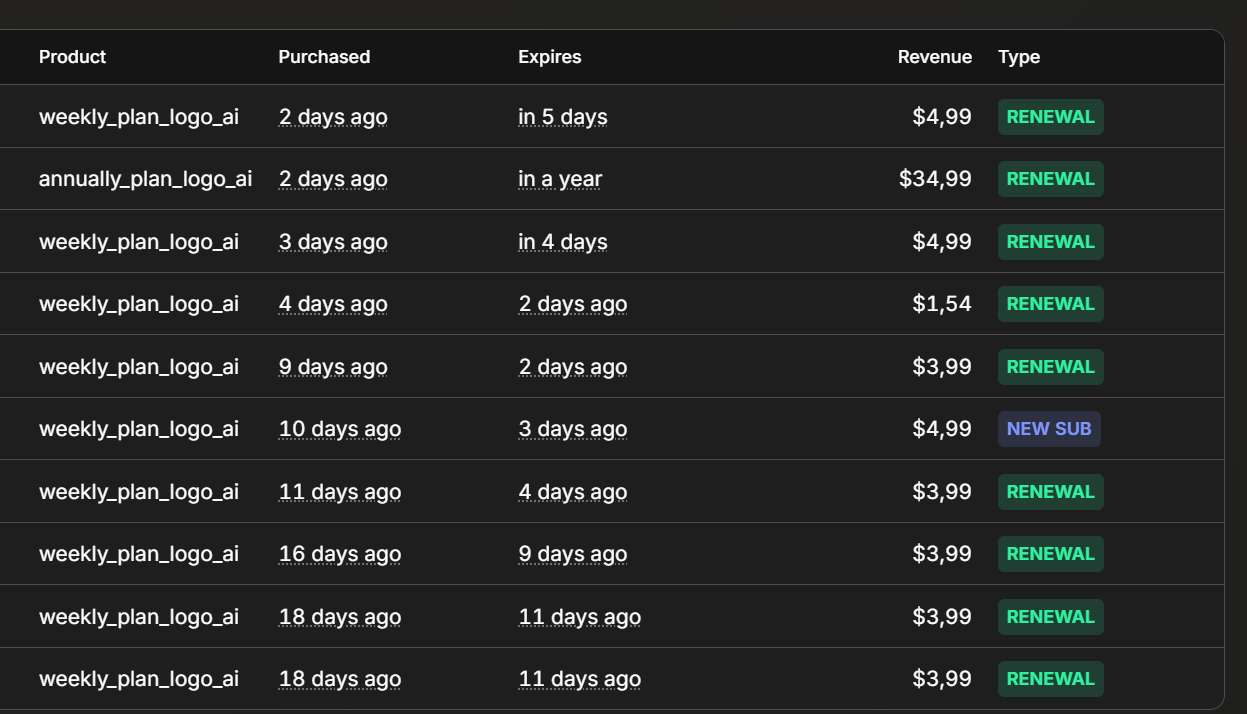The image size is (1247, 714).
Task: Click the $4,99 revenue in the NEW SUB row
Action: click(942, 429)
